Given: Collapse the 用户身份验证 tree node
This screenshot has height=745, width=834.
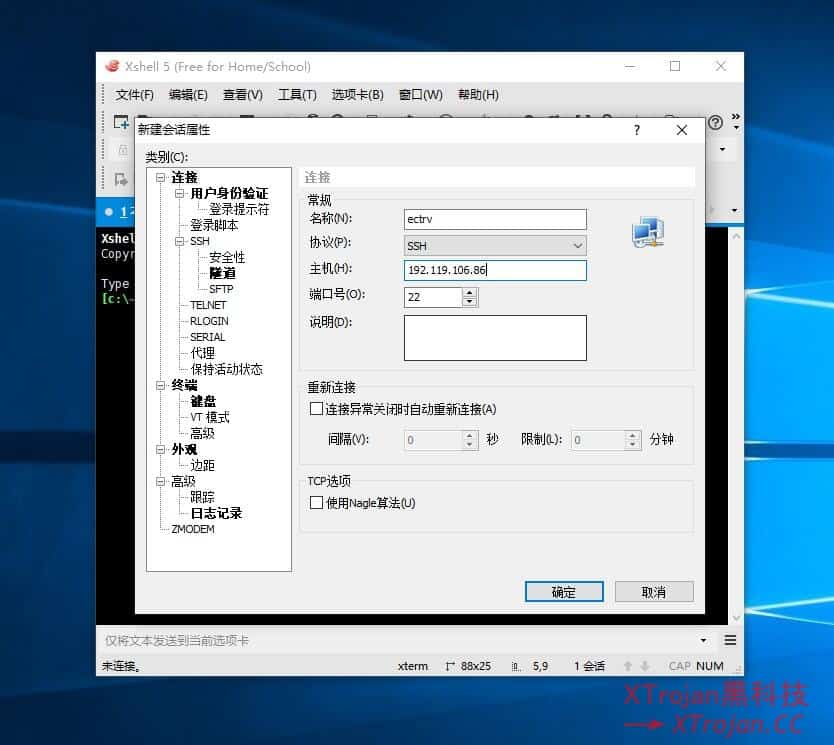Looking at the screenshot, I should tap(179, 194).
